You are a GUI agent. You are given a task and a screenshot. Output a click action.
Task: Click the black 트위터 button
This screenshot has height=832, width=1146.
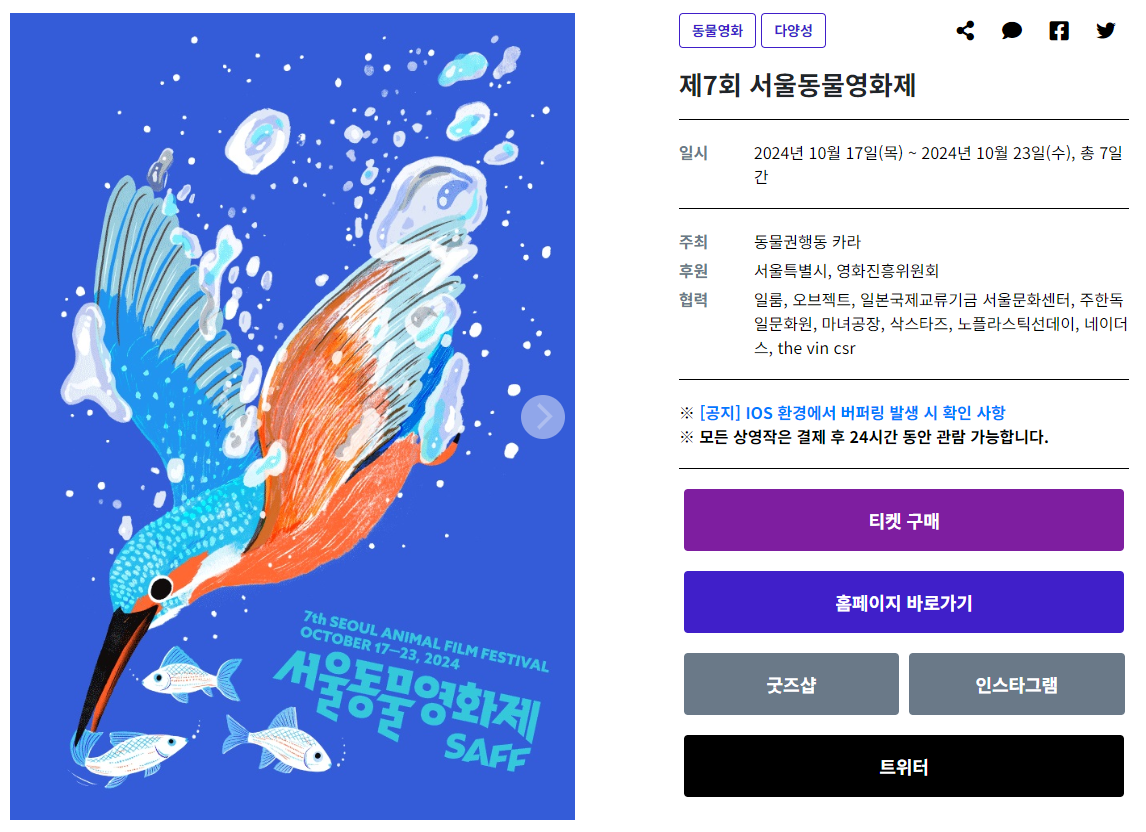tap(903, 765)
